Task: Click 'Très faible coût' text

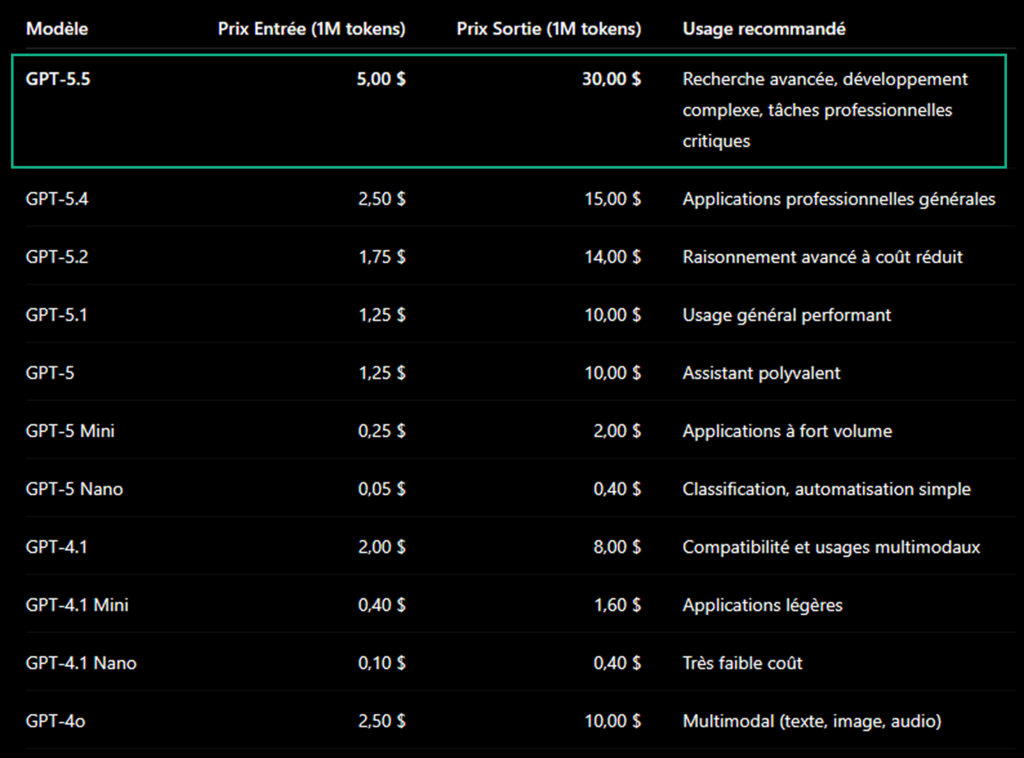Action: coord(743,663)
